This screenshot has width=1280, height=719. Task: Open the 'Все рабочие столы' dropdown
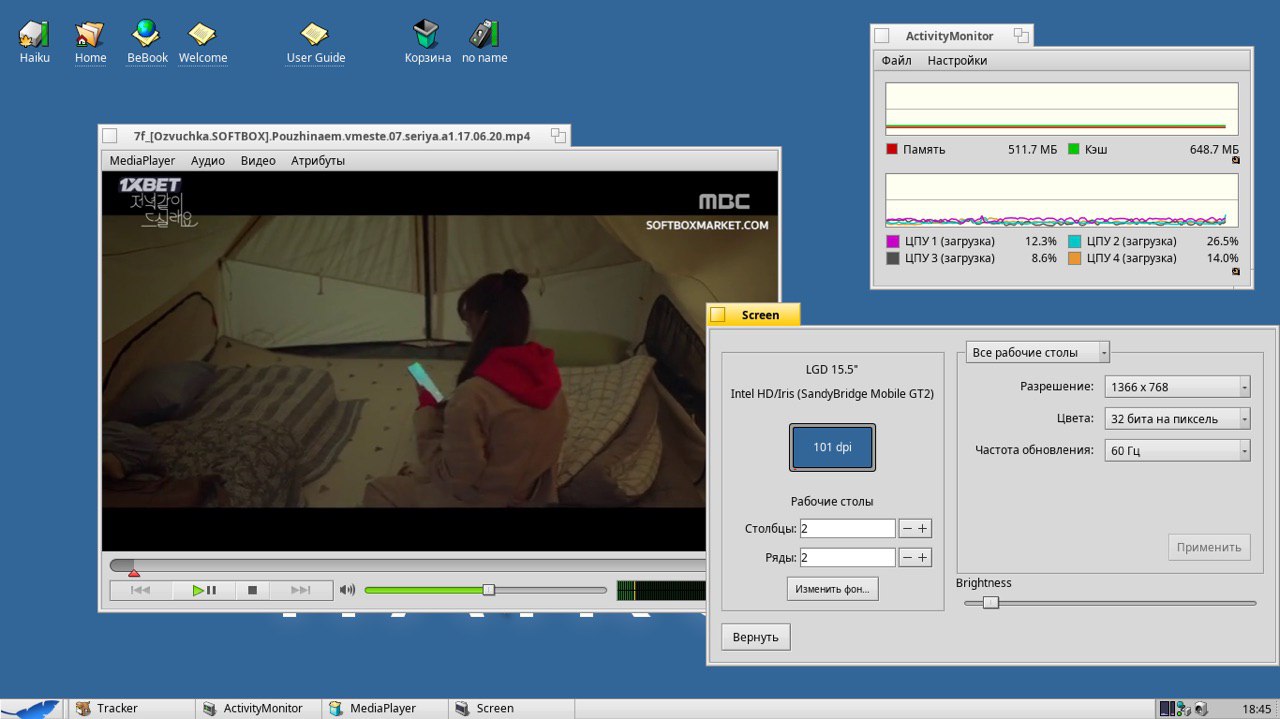click(x=1038, y=352)
